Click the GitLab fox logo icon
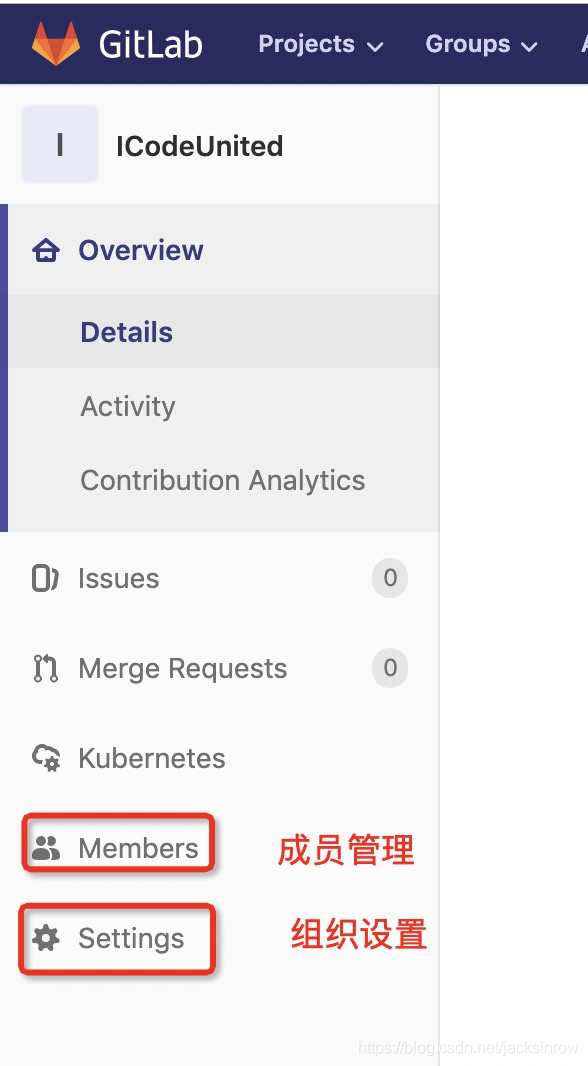 tap(56, 44)
